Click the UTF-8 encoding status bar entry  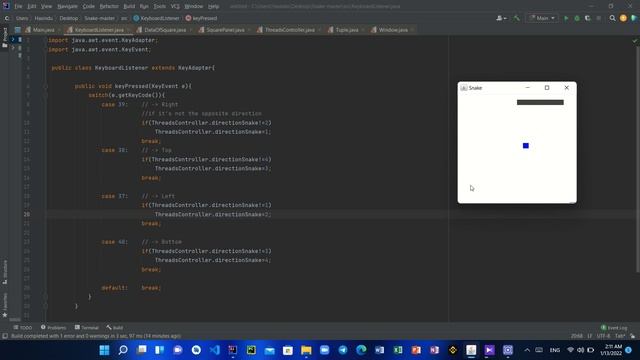coord(603,336)
